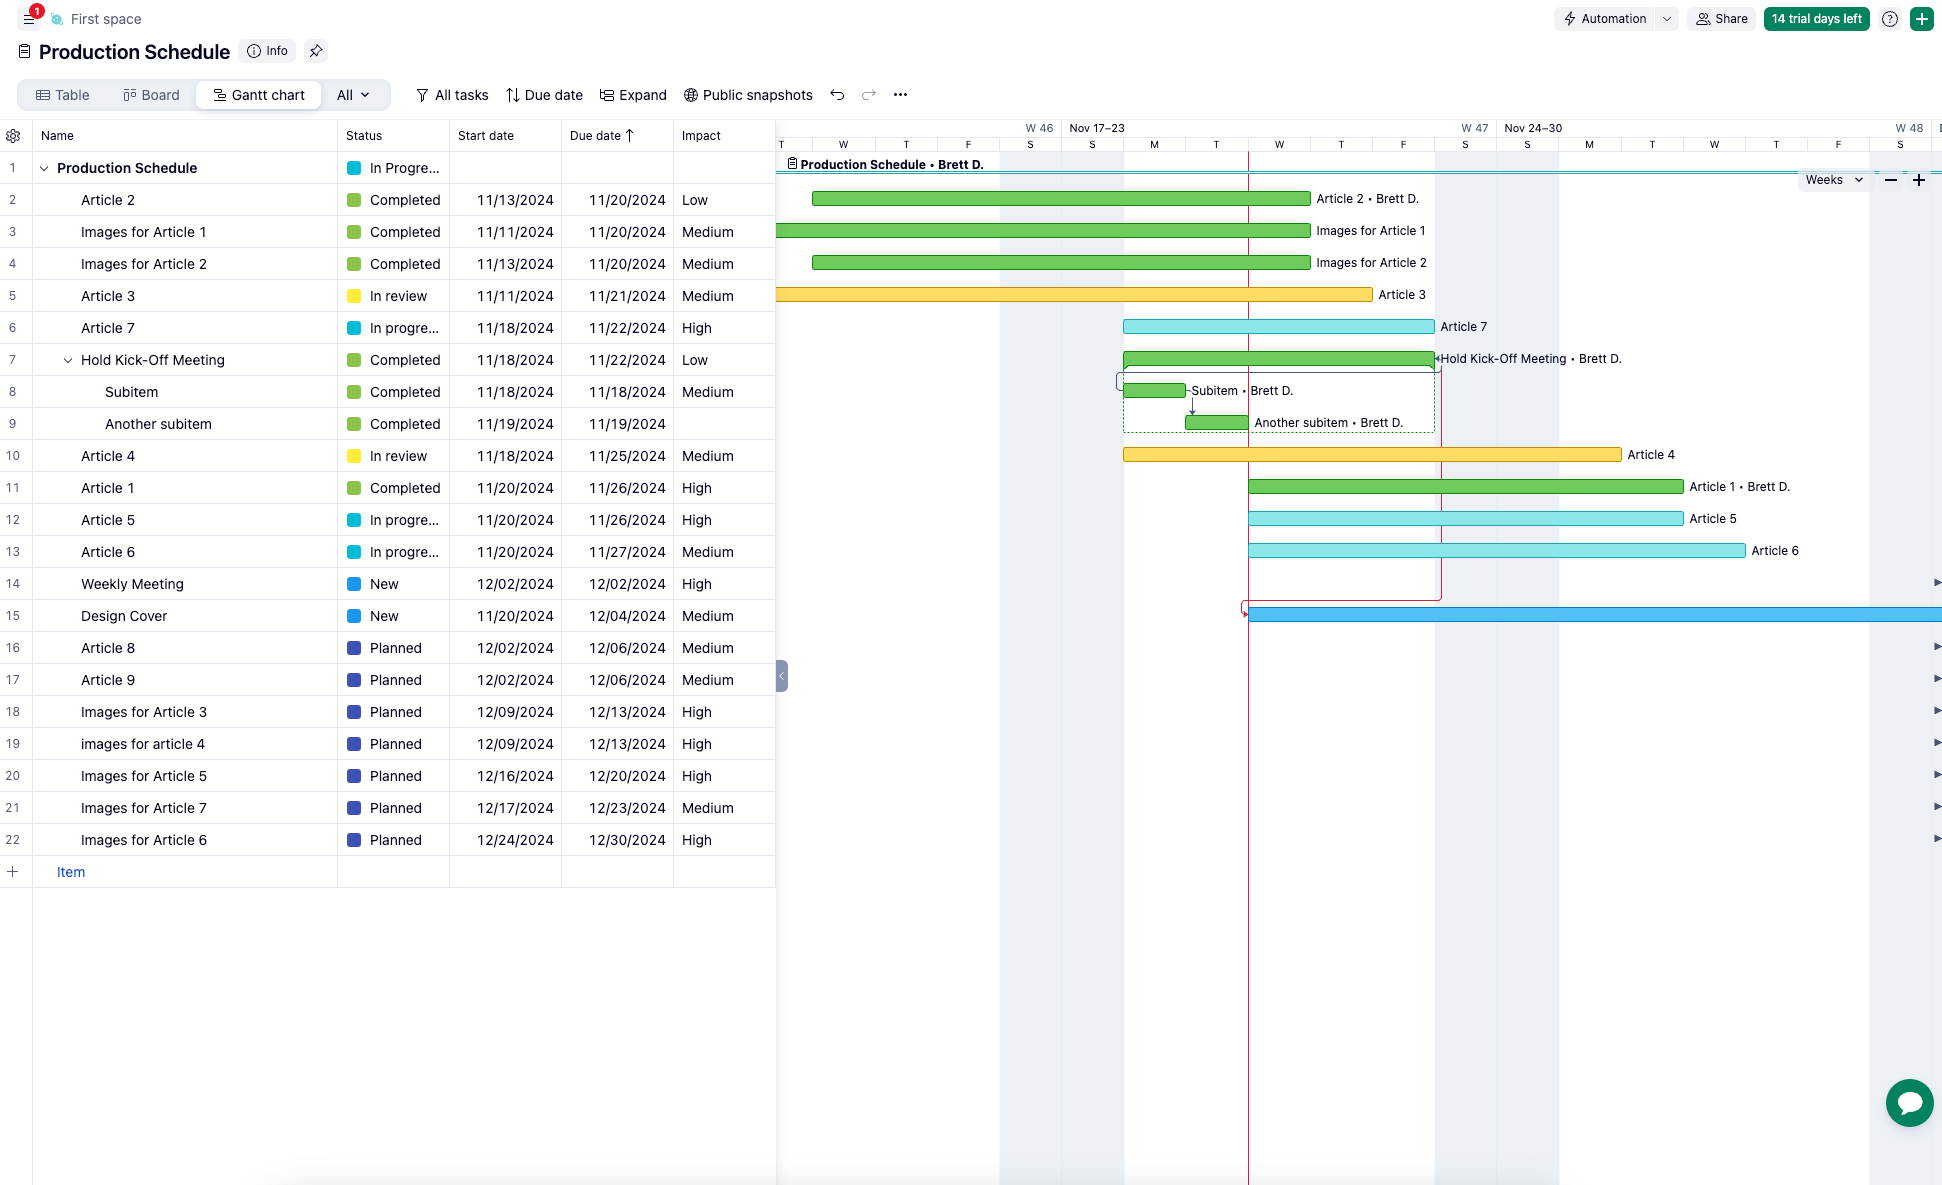Click the 14 trial days left button
The height and width of the screenshot is (1185, 1942).
pyautogui.click(x=1816, y=18)
